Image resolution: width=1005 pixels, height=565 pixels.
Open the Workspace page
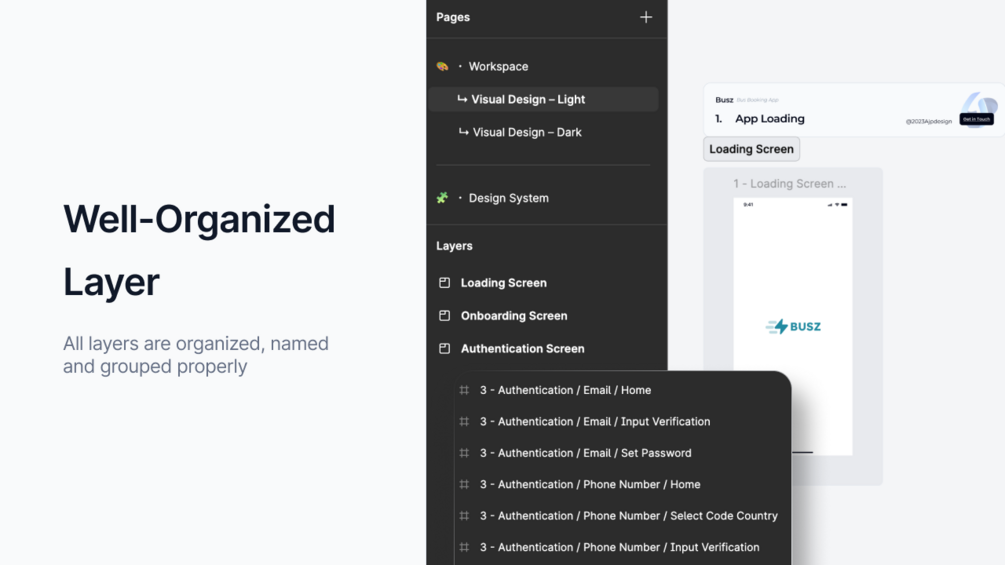pos(498,67)
